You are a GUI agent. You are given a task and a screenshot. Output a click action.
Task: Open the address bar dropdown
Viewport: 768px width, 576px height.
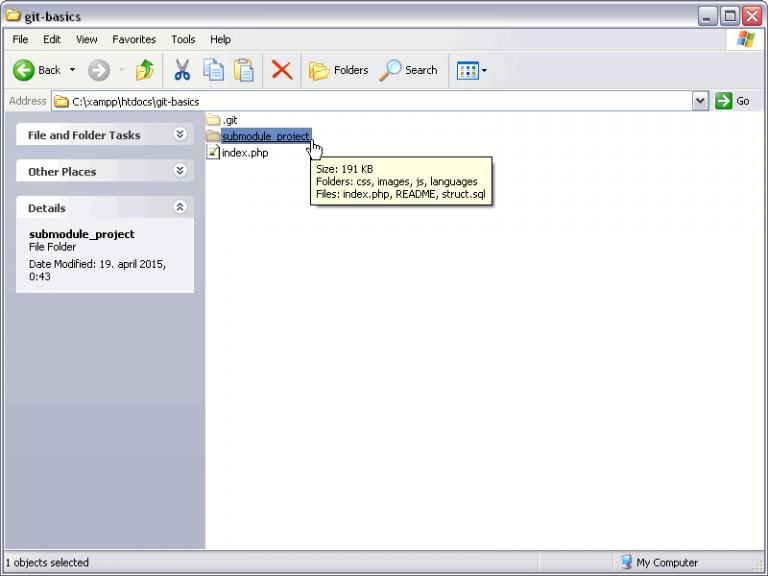(x=700, y=101)
